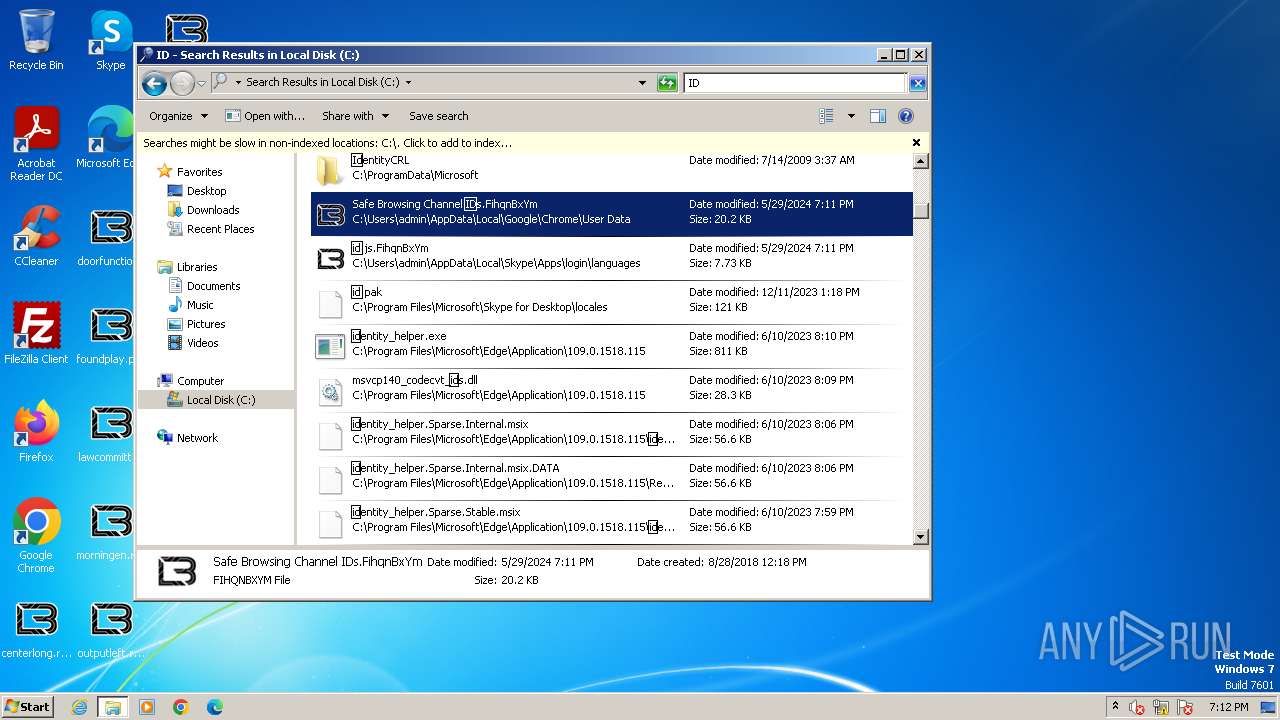Select Local Disk (C:) in navigation pane
The height and width of the screenshot is (720, 1280).
tap(220, 400)
